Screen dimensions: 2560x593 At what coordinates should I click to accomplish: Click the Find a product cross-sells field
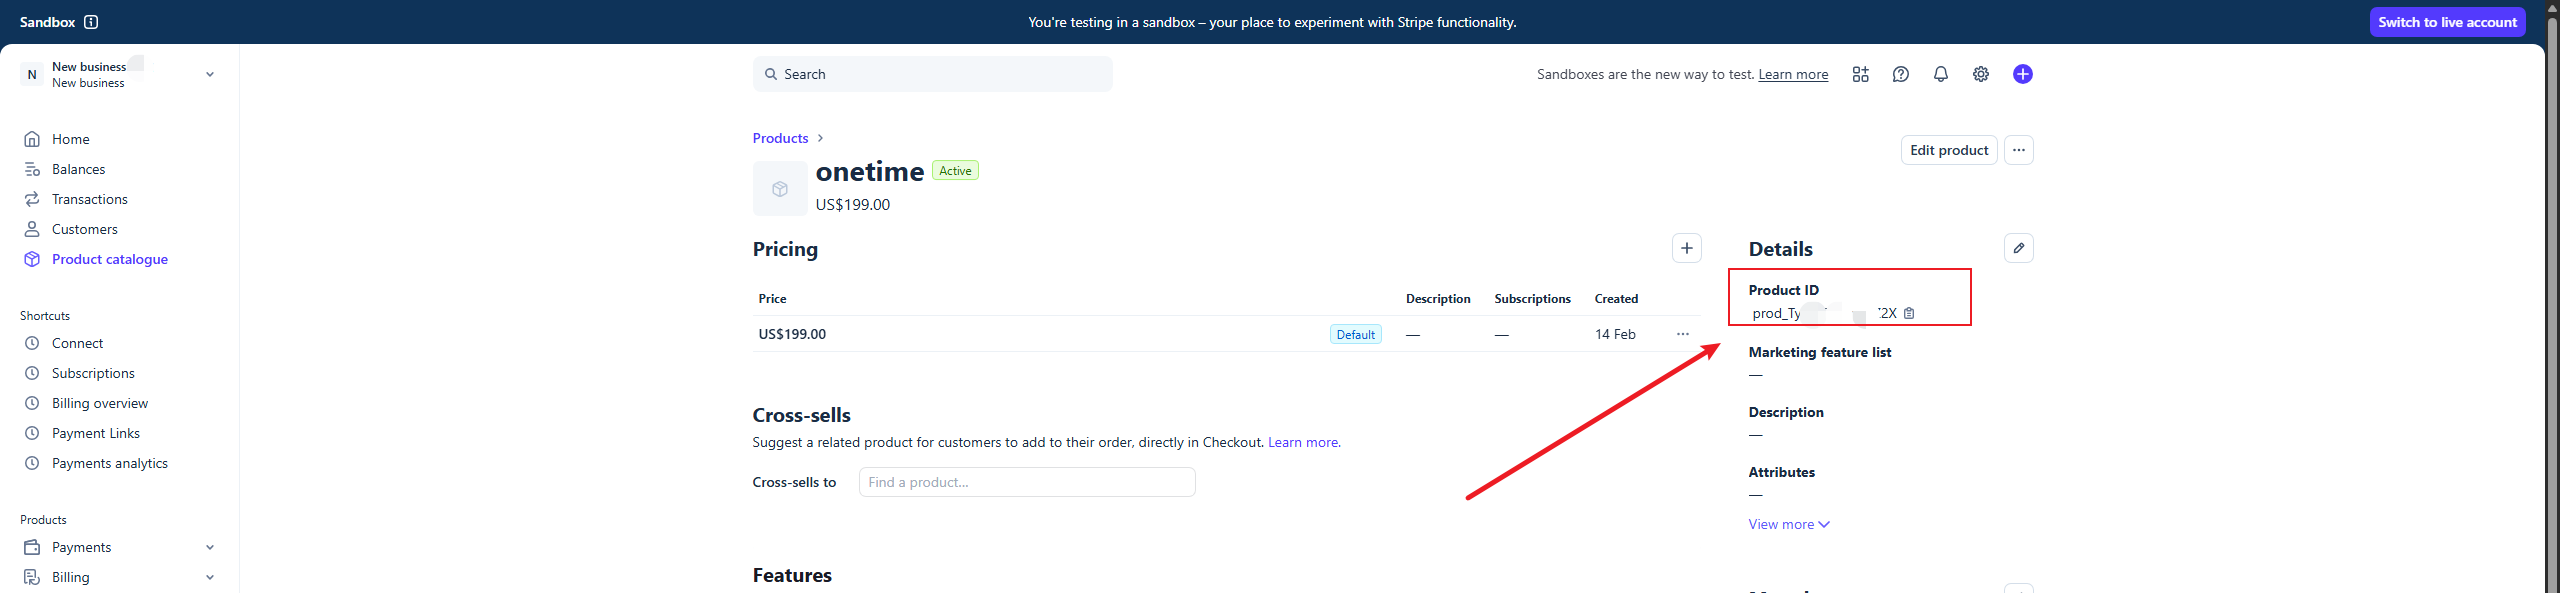1026,482
